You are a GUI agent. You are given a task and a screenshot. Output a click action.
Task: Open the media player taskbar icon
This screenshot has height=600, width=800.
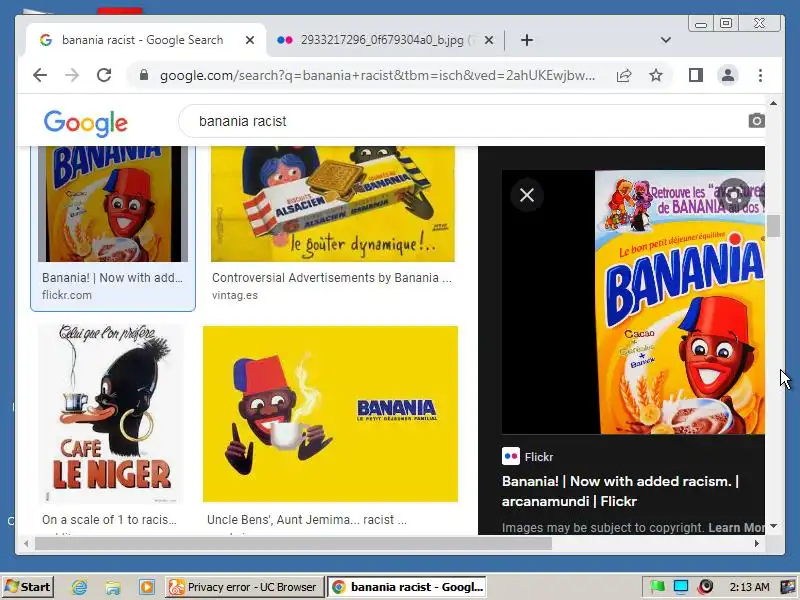tap(146, 587)
